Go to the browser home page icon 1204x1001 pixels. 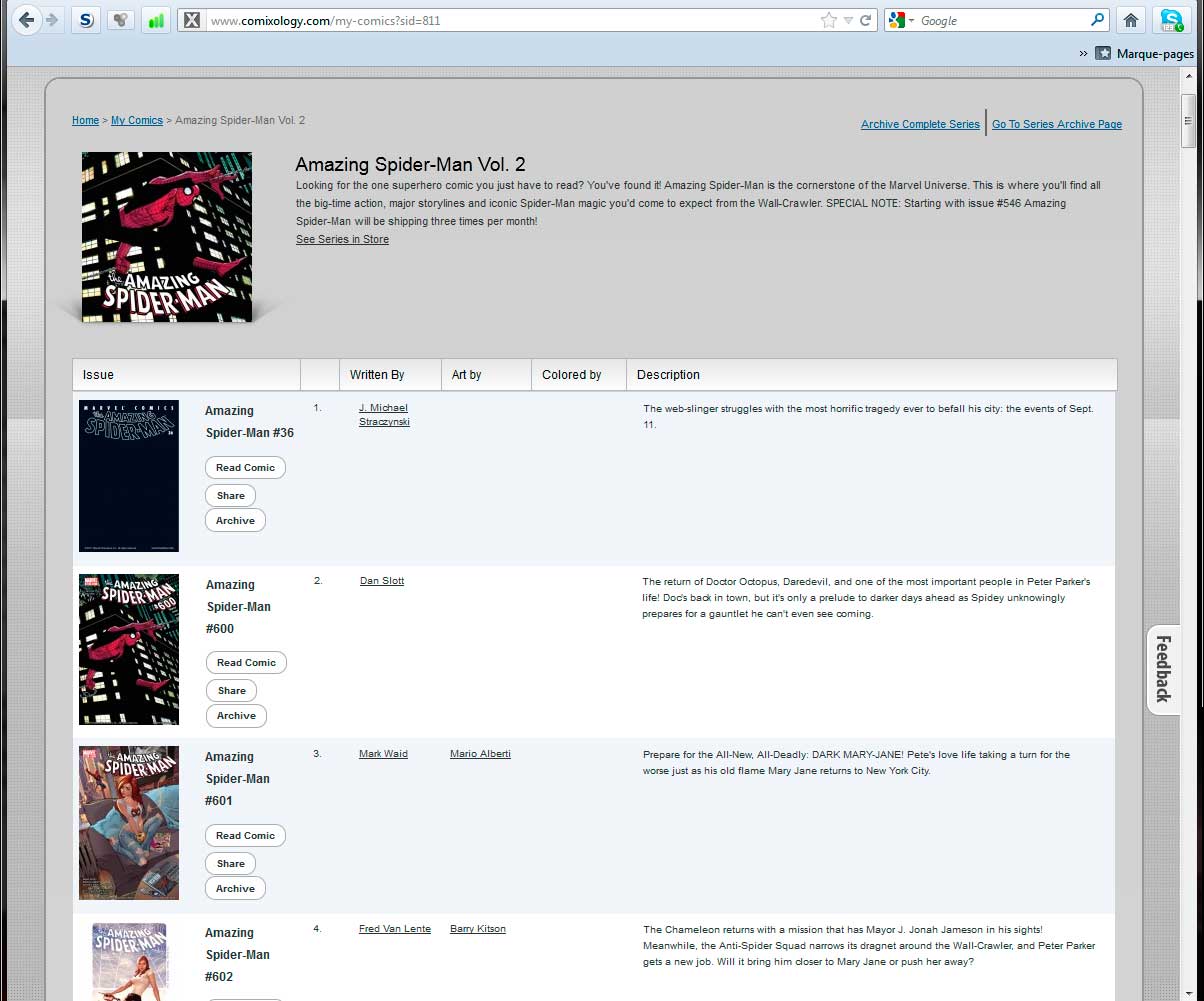point(1131,20)
